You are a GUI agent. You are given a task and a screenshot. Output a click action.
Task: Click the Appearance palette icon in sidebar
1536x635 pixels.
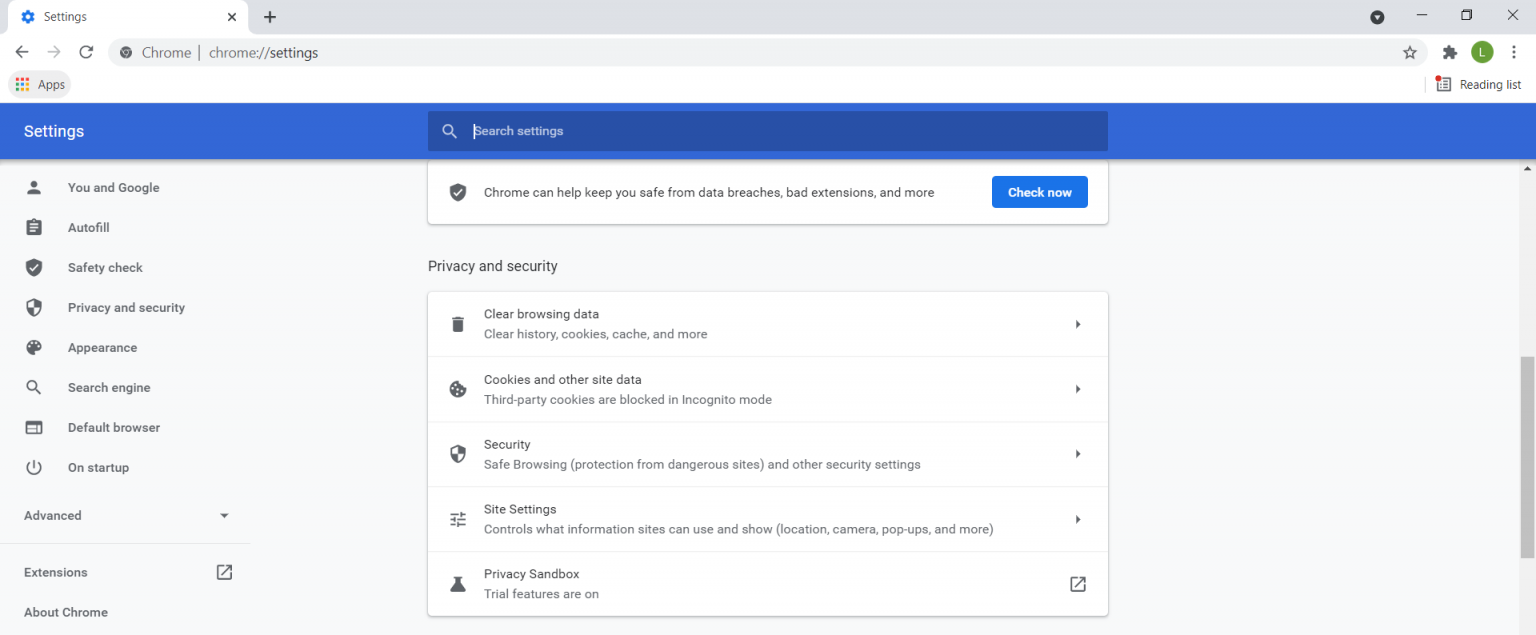(34, 347)
